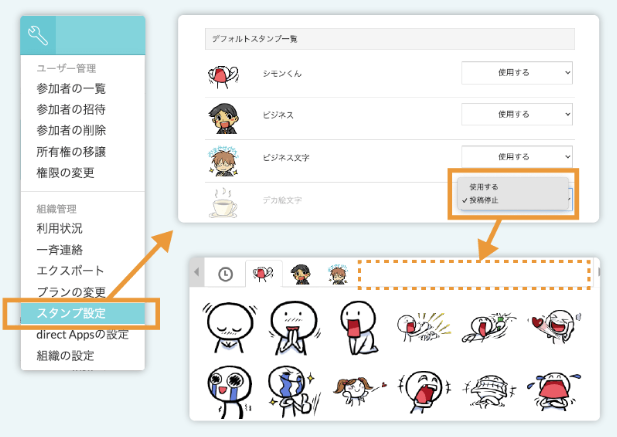617x437 pixels.
Task: Send the crying thumbs-up stamp
Action: pos(294,391)
